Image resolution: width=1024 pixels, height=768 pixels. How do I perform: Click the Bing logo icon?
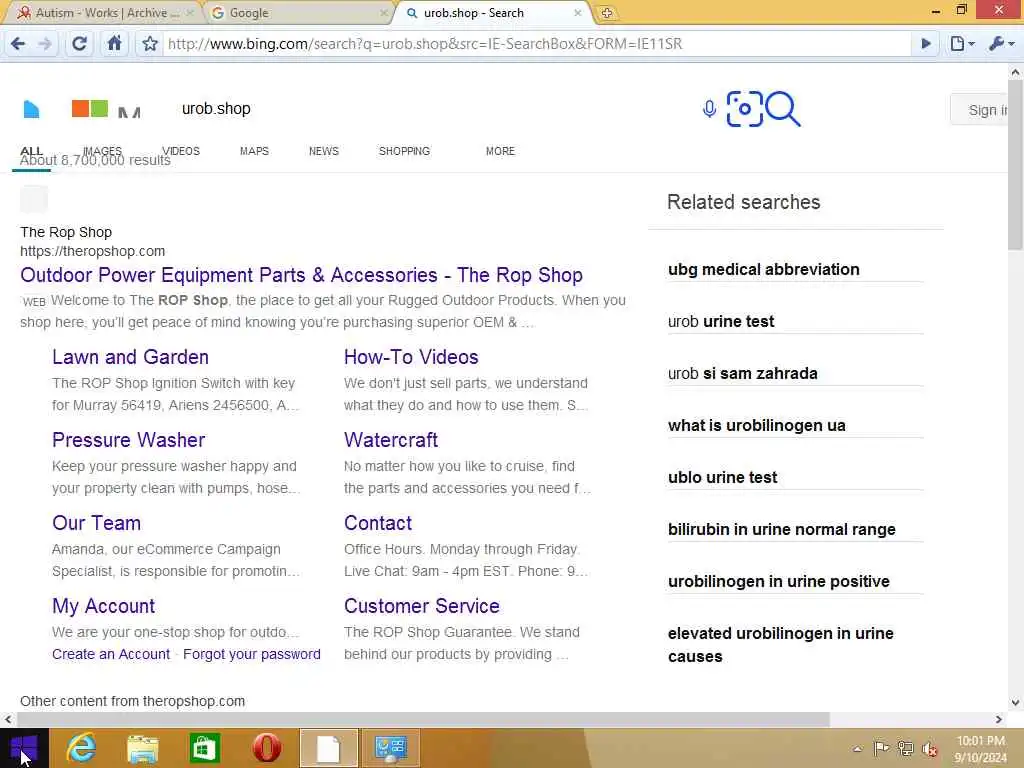(31, 109)
